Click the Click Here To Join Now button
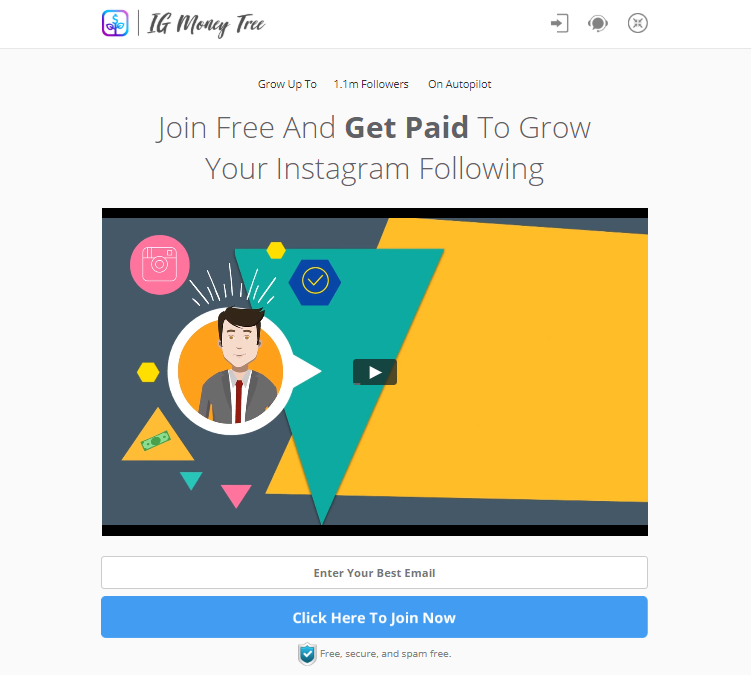751x675 pixels. tap(374, 617)
